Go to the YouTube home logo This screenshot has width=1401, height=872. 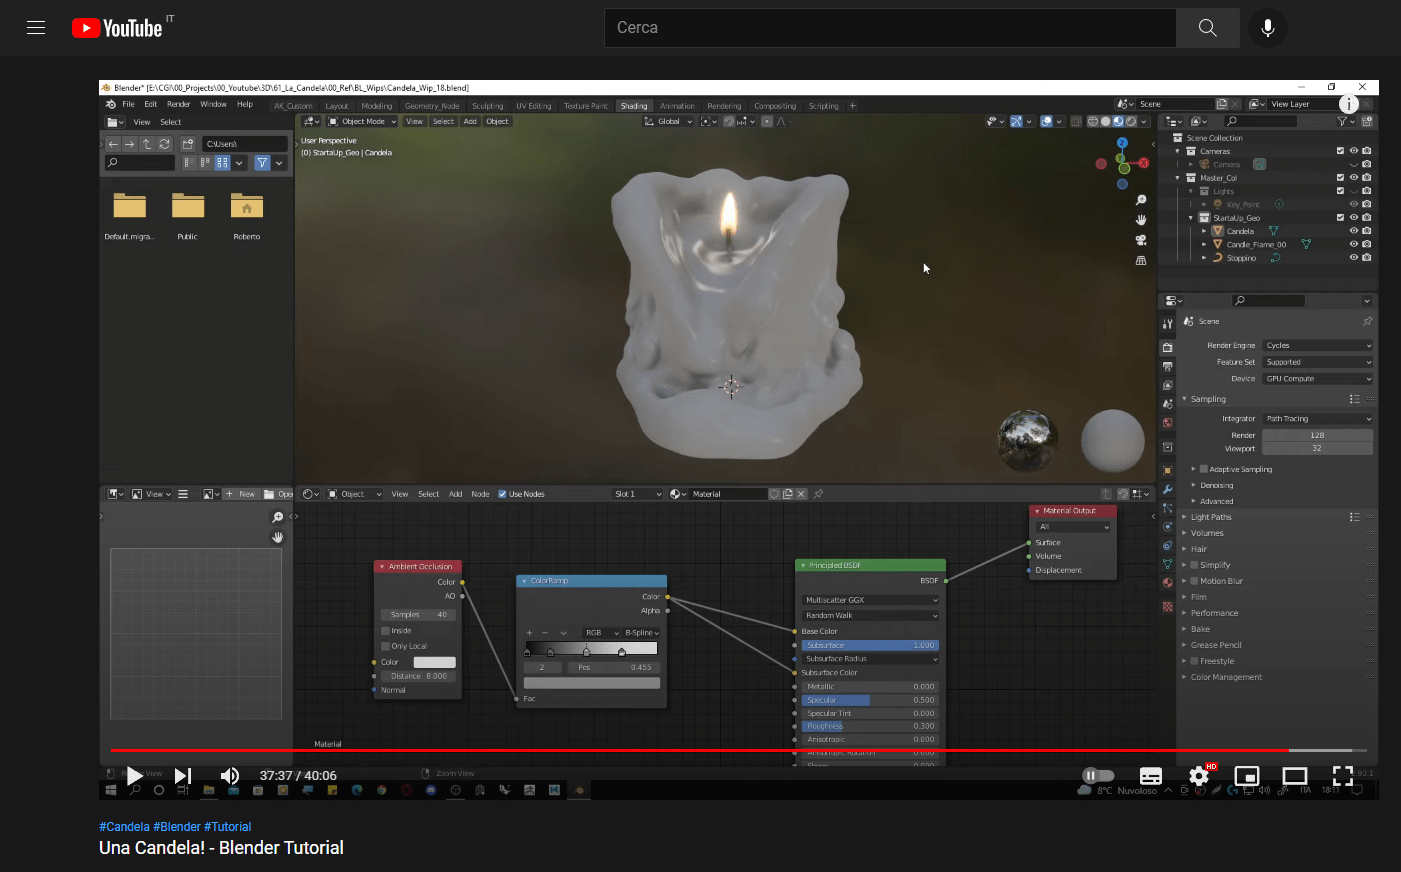pyautogui.click(x=117, y=28)
